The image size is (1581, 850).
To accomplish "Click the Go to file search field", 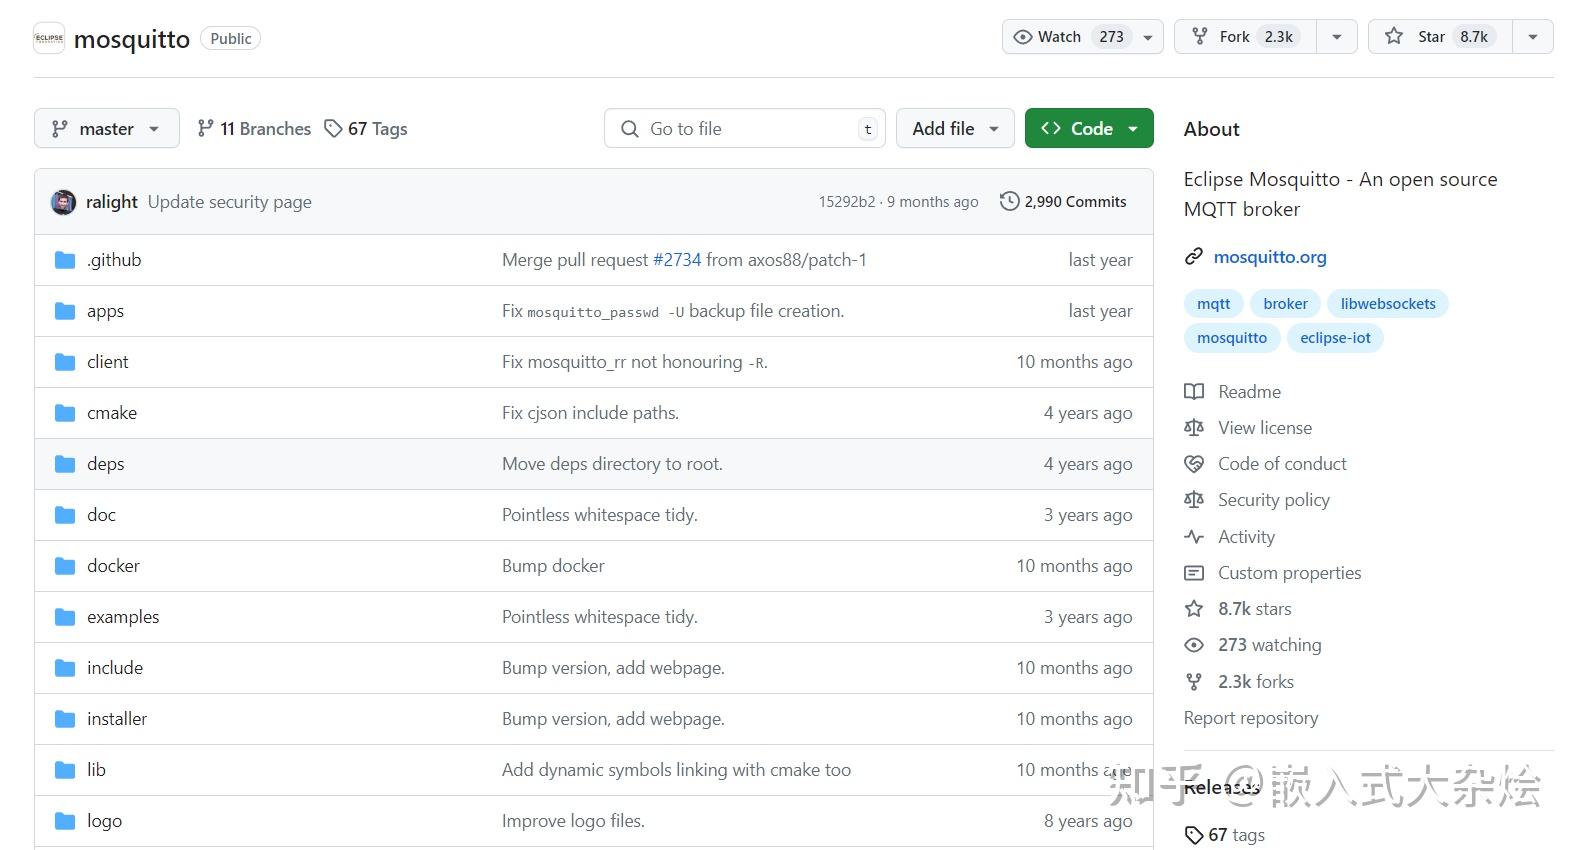I will 744,128.
